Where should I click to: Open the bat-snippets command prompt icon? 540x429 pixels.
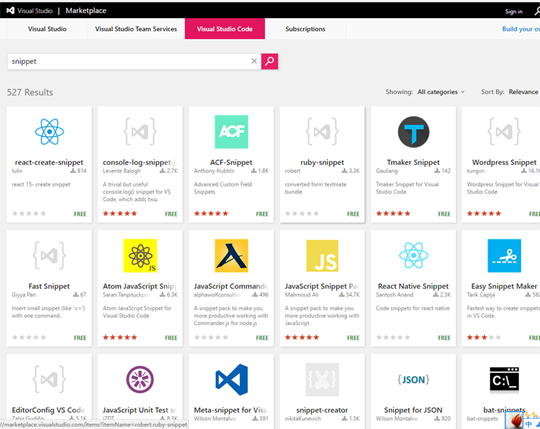coord(504,379)
